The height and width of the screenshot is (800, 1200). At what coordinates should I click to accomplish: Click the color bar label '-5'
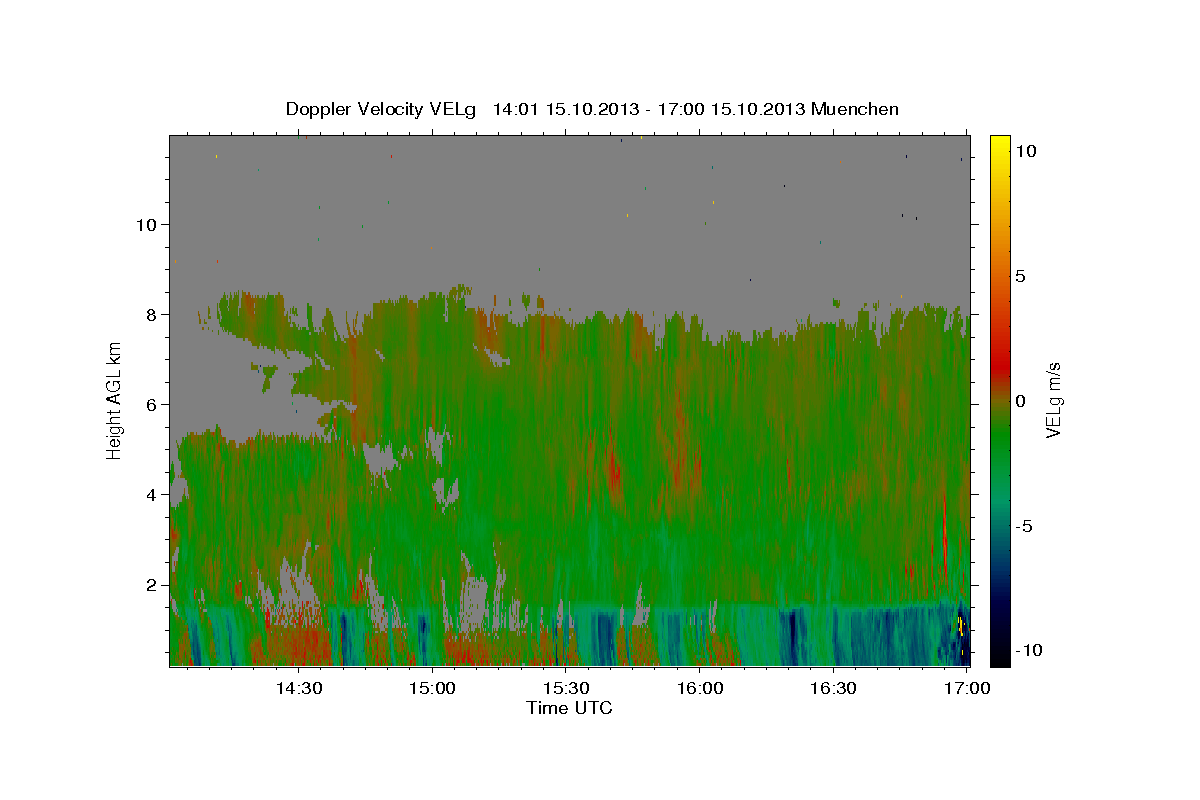(1025, 526)
